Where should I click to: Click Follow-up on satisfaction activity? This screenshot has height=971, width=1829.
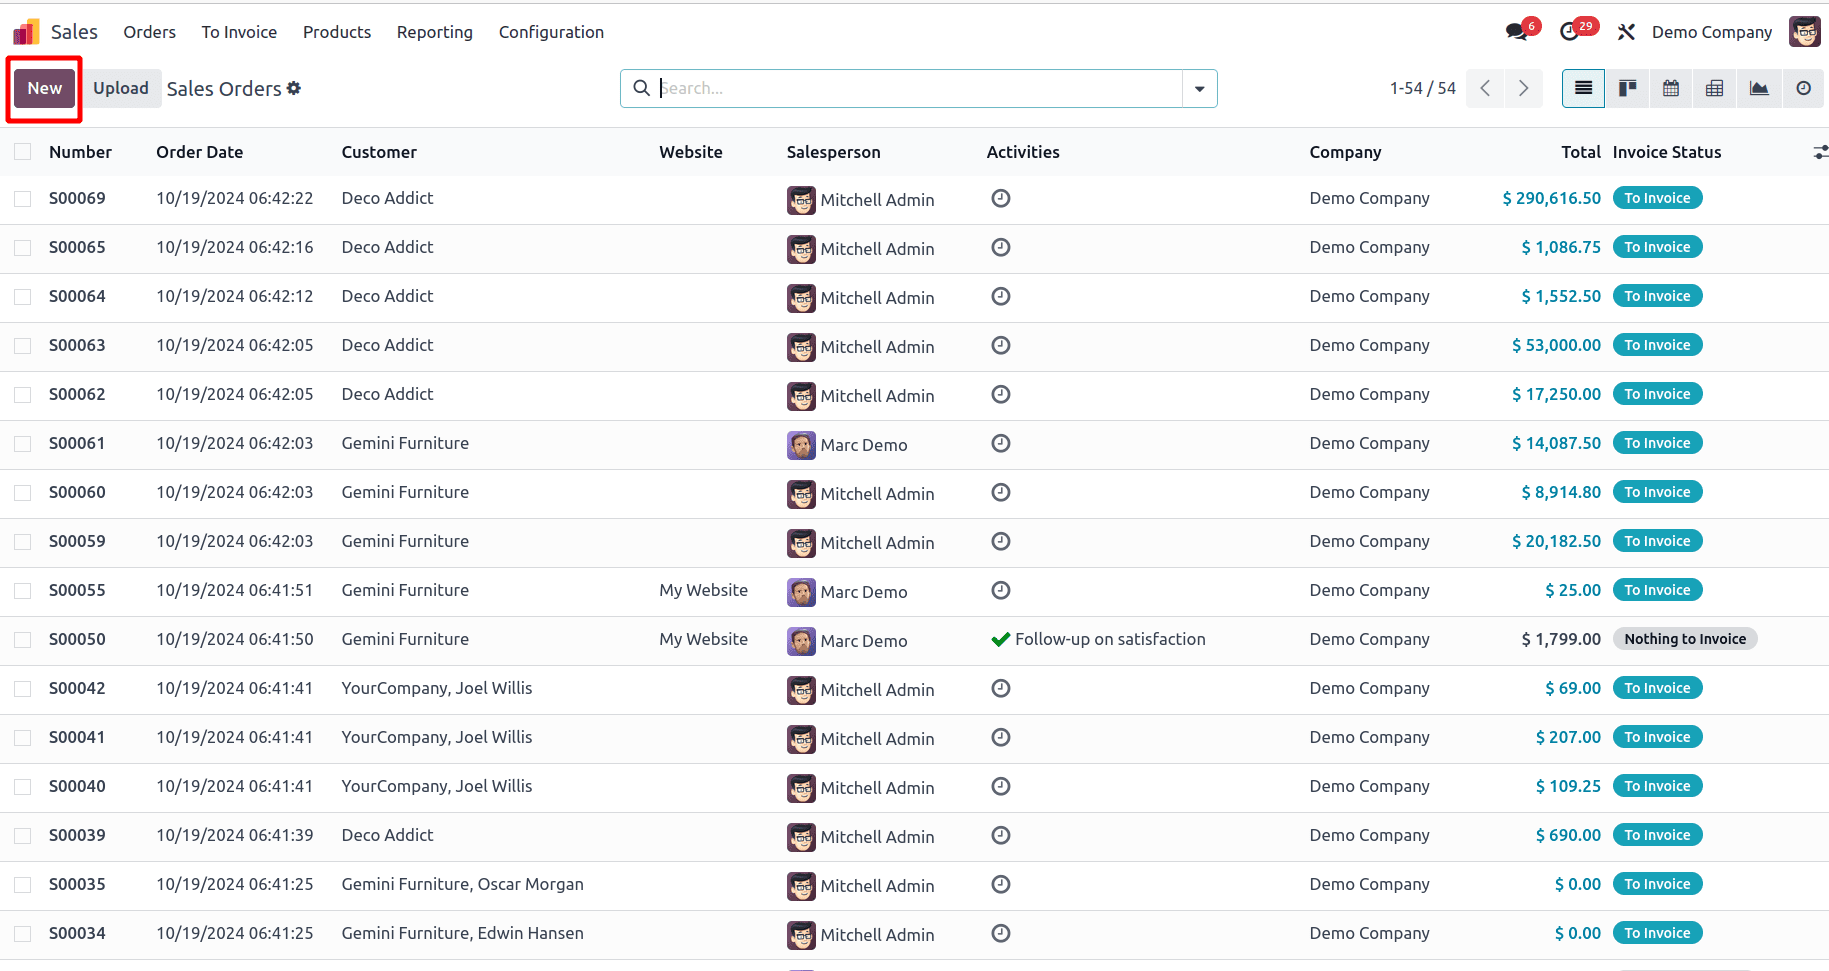pyautogui.click(x=1110, y=639)
